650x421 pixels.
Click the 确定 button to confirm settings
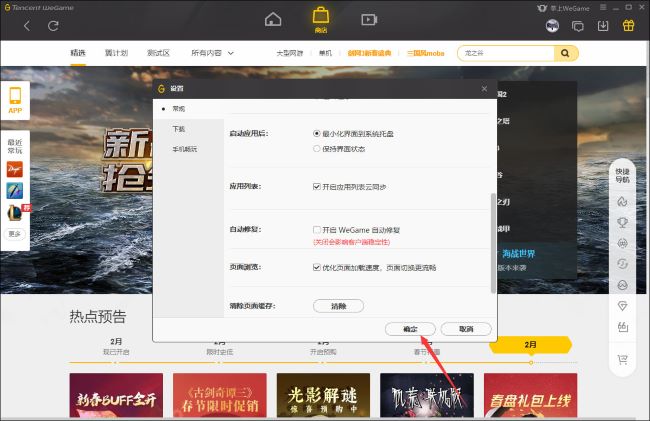click(x=409, y=328)
